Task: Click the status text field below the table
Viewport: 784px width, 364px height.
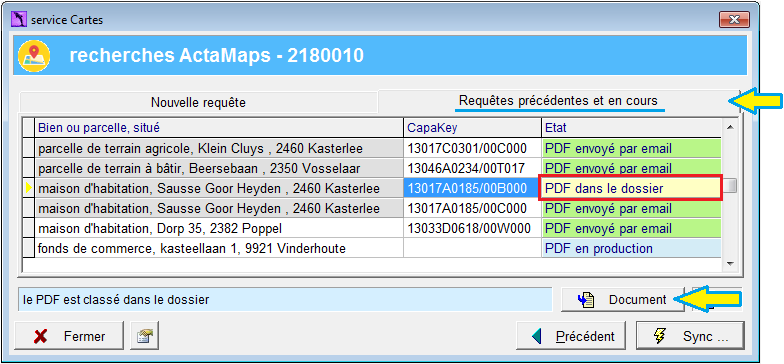Action: (285, 300)
